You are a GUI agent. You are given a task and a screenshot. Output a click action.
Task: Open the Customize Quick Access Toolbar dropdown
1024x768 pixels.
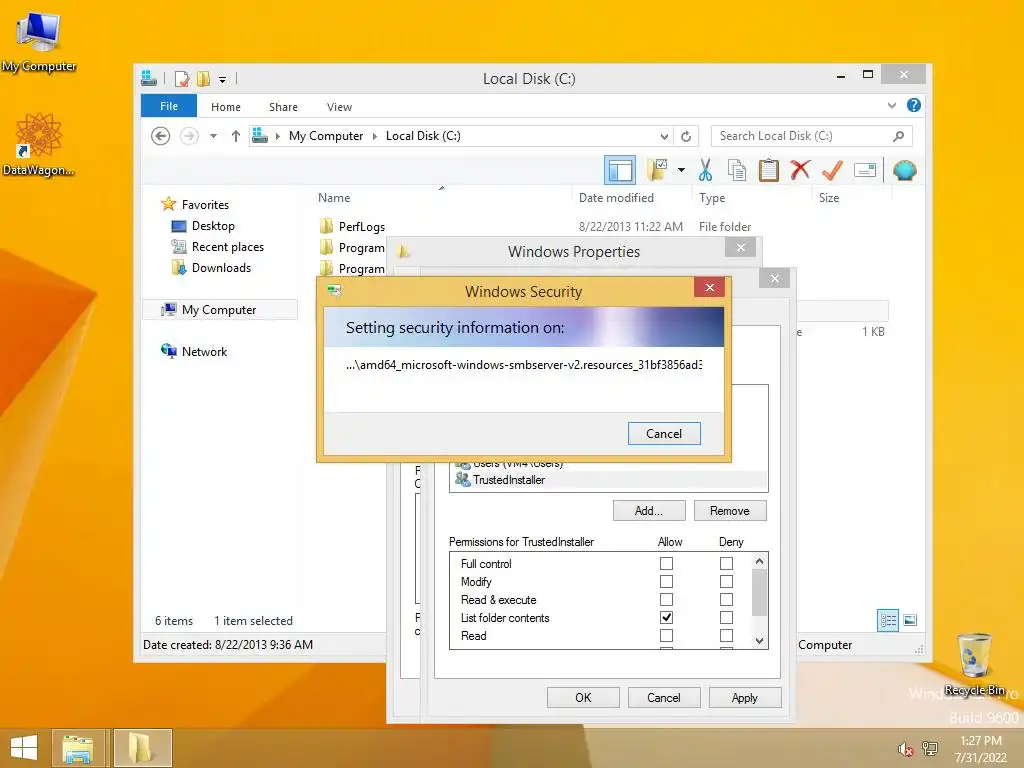(223, 80)
